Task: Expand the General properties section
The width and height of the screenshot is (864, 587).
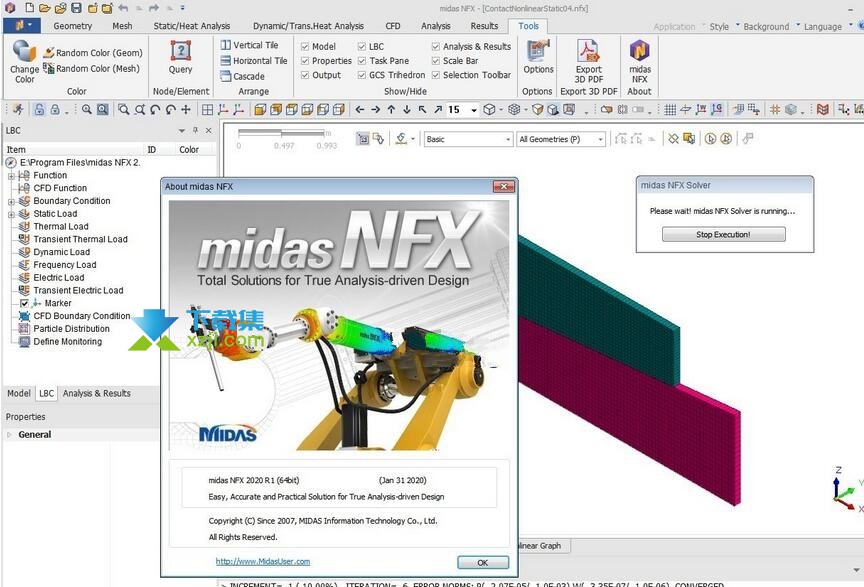Action: [x=9, y=434]
